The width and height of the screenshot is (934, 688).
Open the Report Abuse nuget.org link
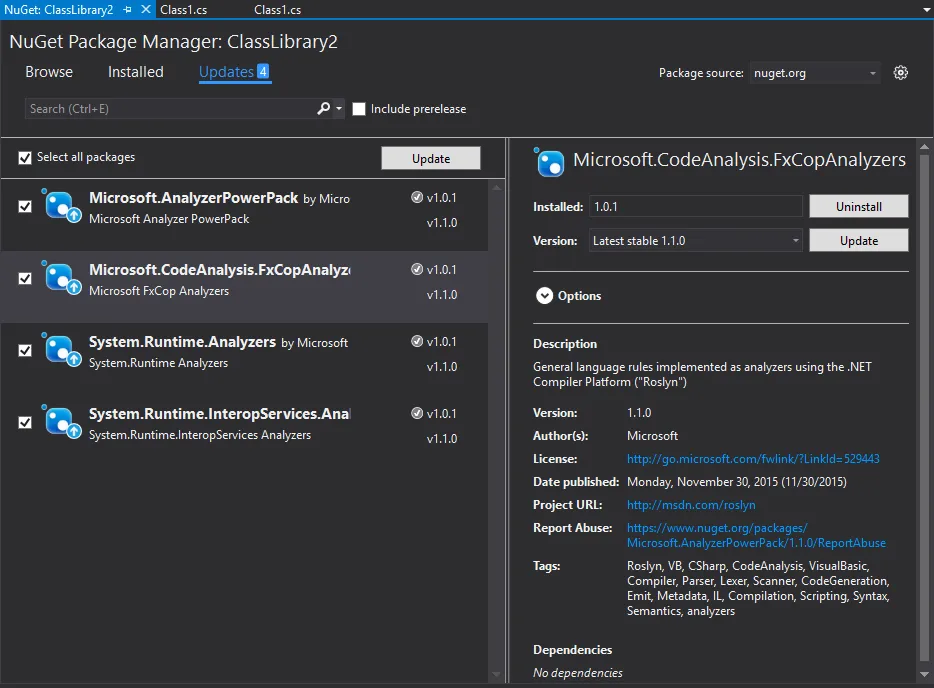click(x=756, y=535)
